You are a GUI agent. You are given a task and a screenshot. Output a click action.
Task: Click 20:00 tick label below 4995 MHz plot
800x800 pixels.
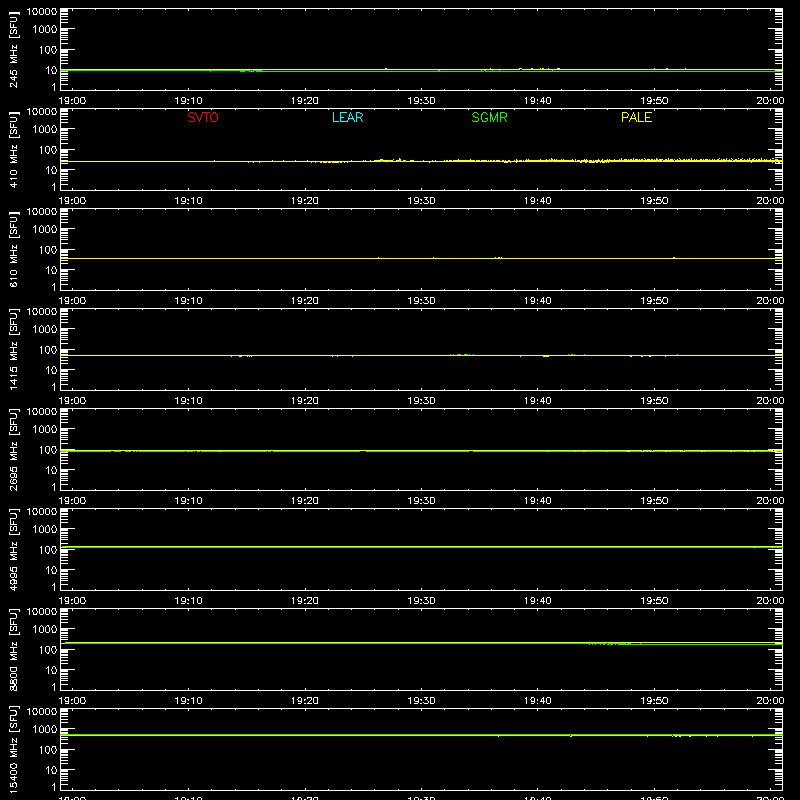point(770,601)
